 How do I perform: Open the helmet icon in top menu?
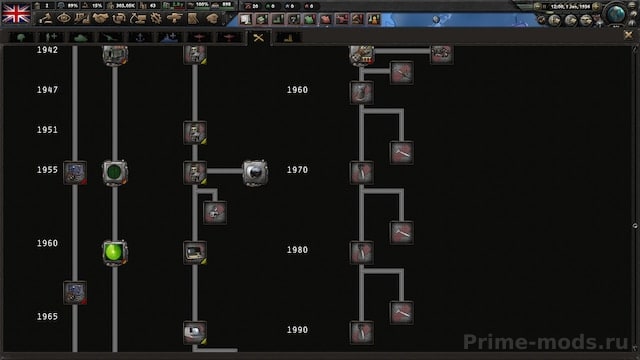pos(212,18)
